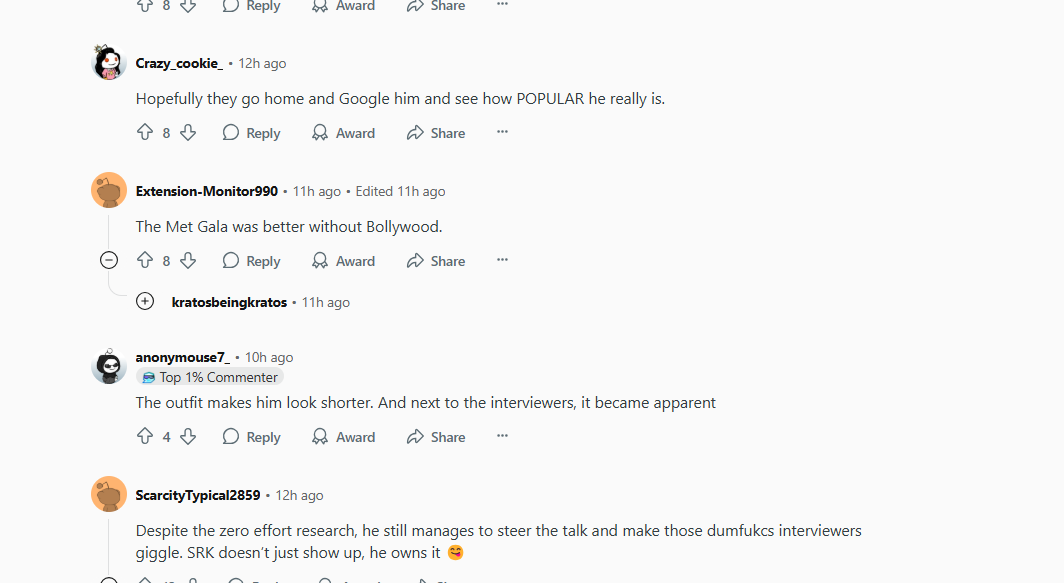Click the Top 1% Commenter badge
The height and width of the screenshot is (583, 1064).
click(x=210, y=377)
